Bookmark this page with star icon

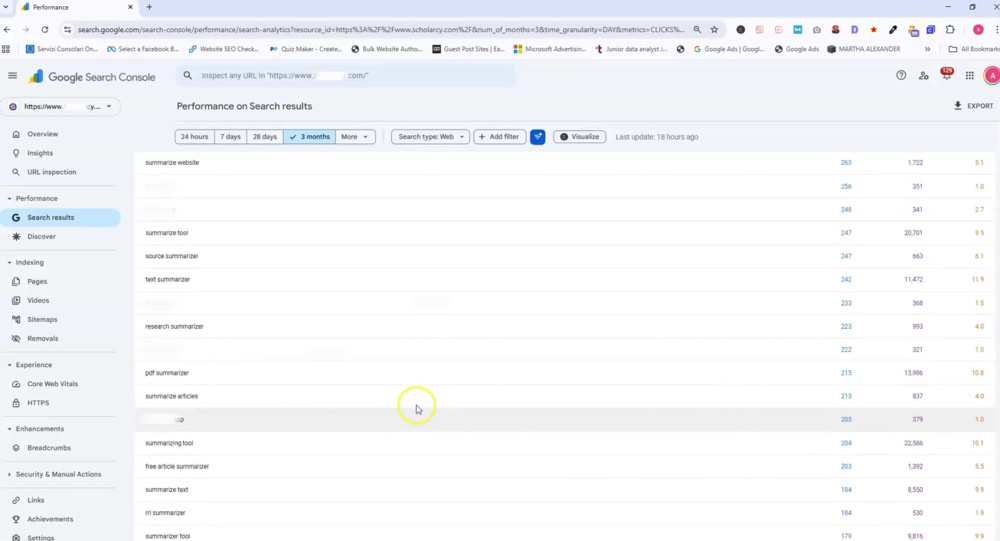714,29
